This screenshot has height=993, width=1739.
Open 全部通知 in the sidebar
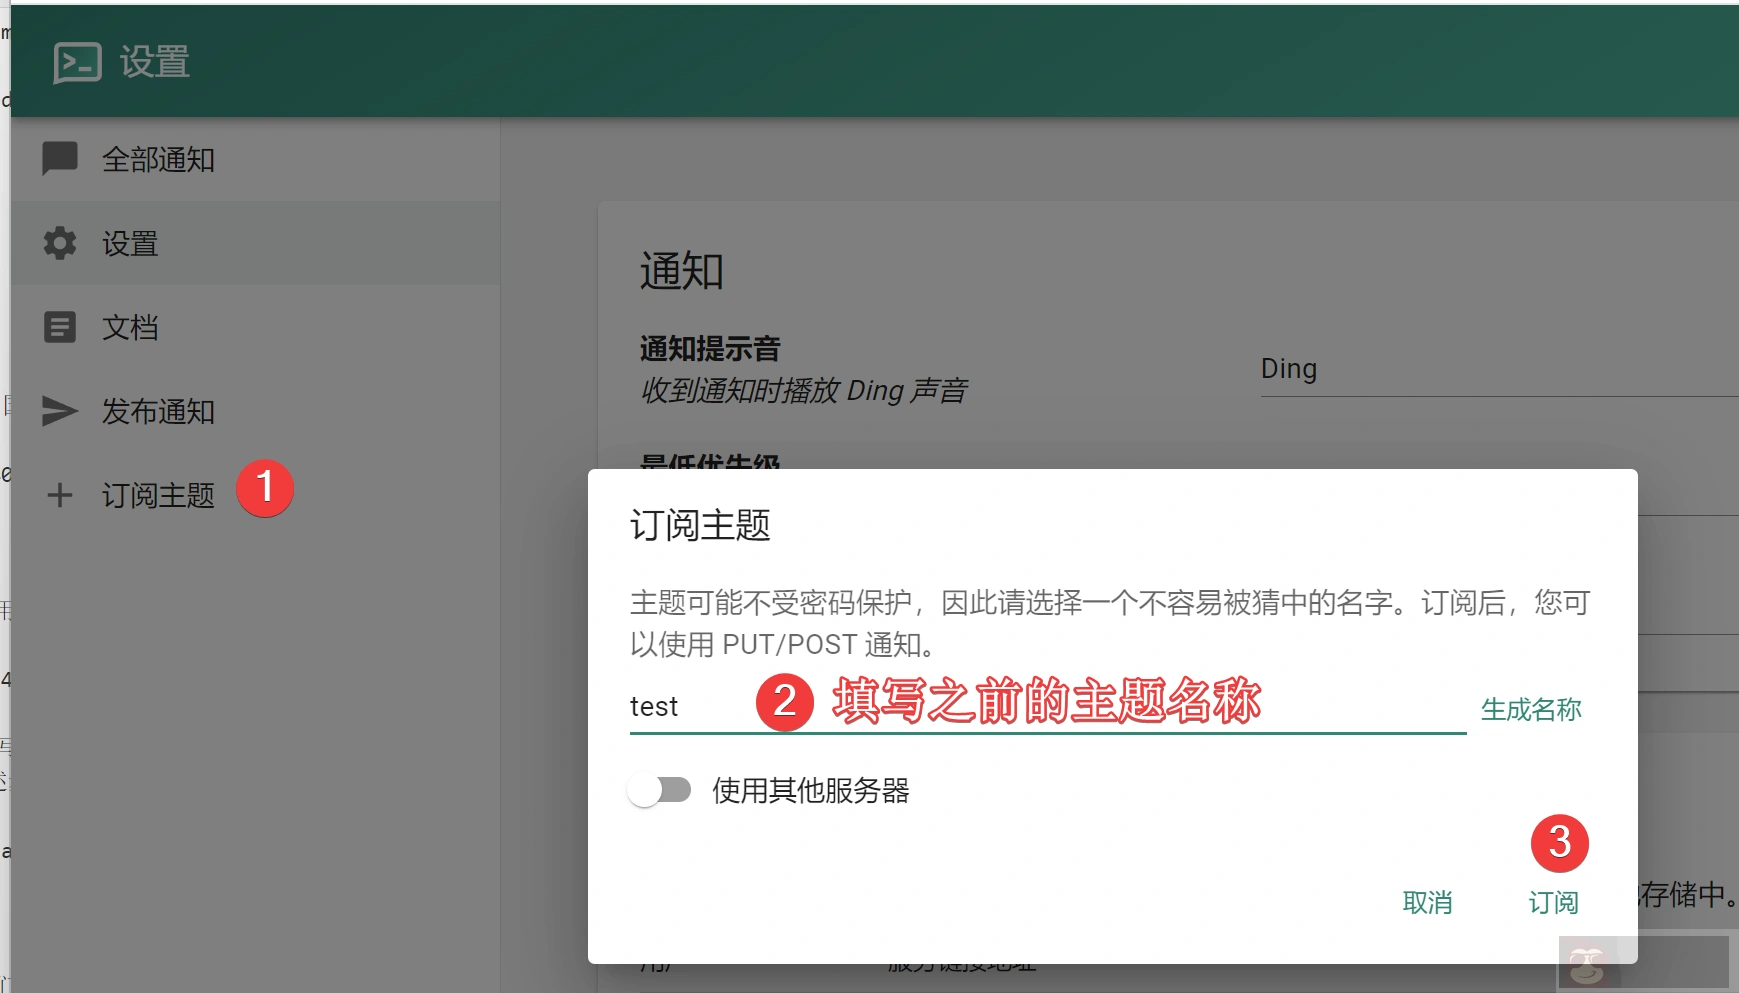click(x=158, y=160)
